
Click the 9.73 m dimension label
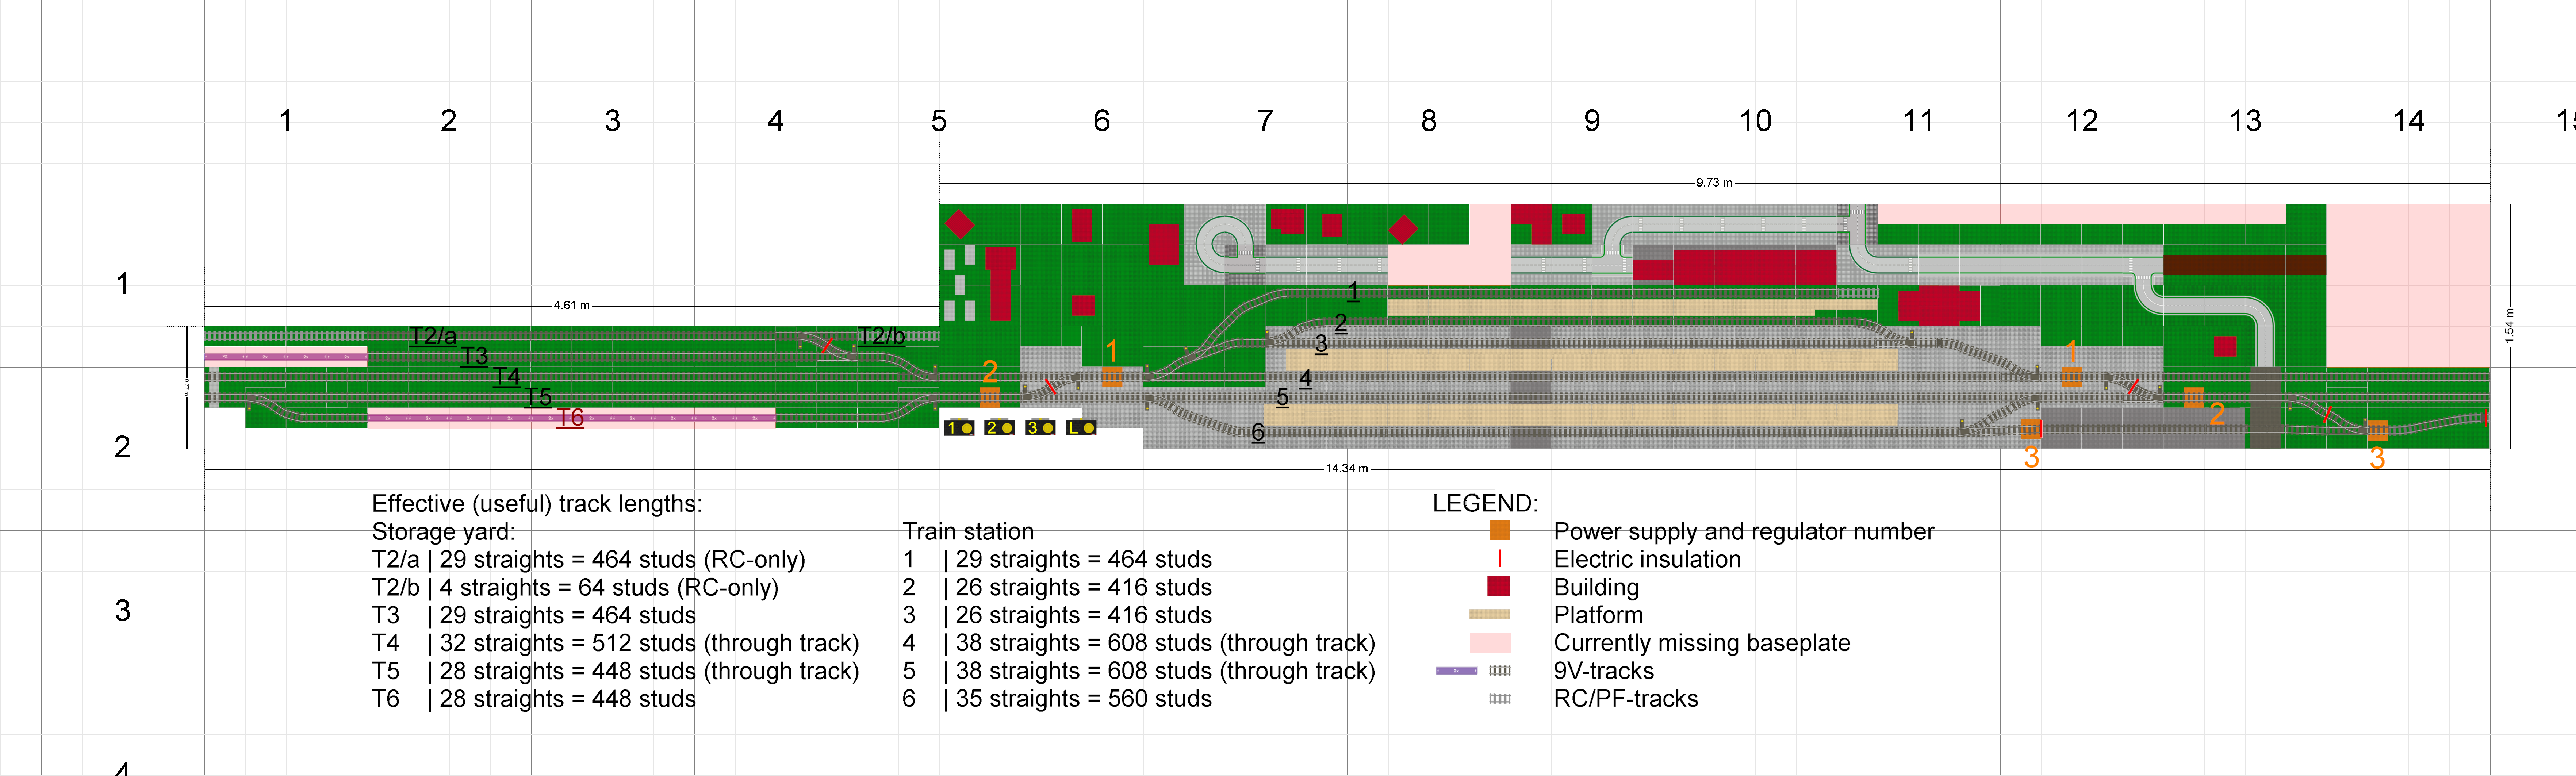click(x=1714, y=183)
